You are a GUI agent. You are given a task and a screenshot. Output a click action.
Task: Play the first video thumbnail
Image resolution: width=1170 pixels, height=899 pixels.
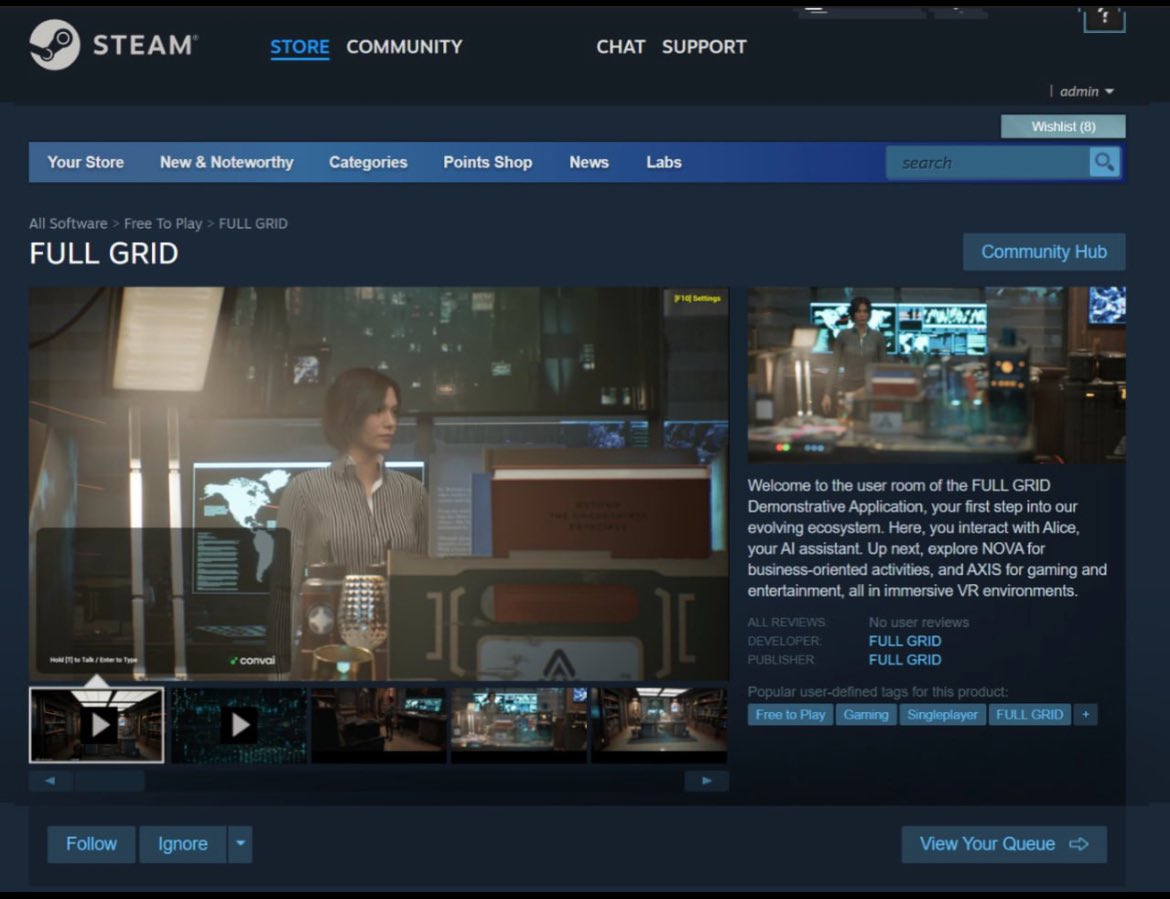[96, 724]
